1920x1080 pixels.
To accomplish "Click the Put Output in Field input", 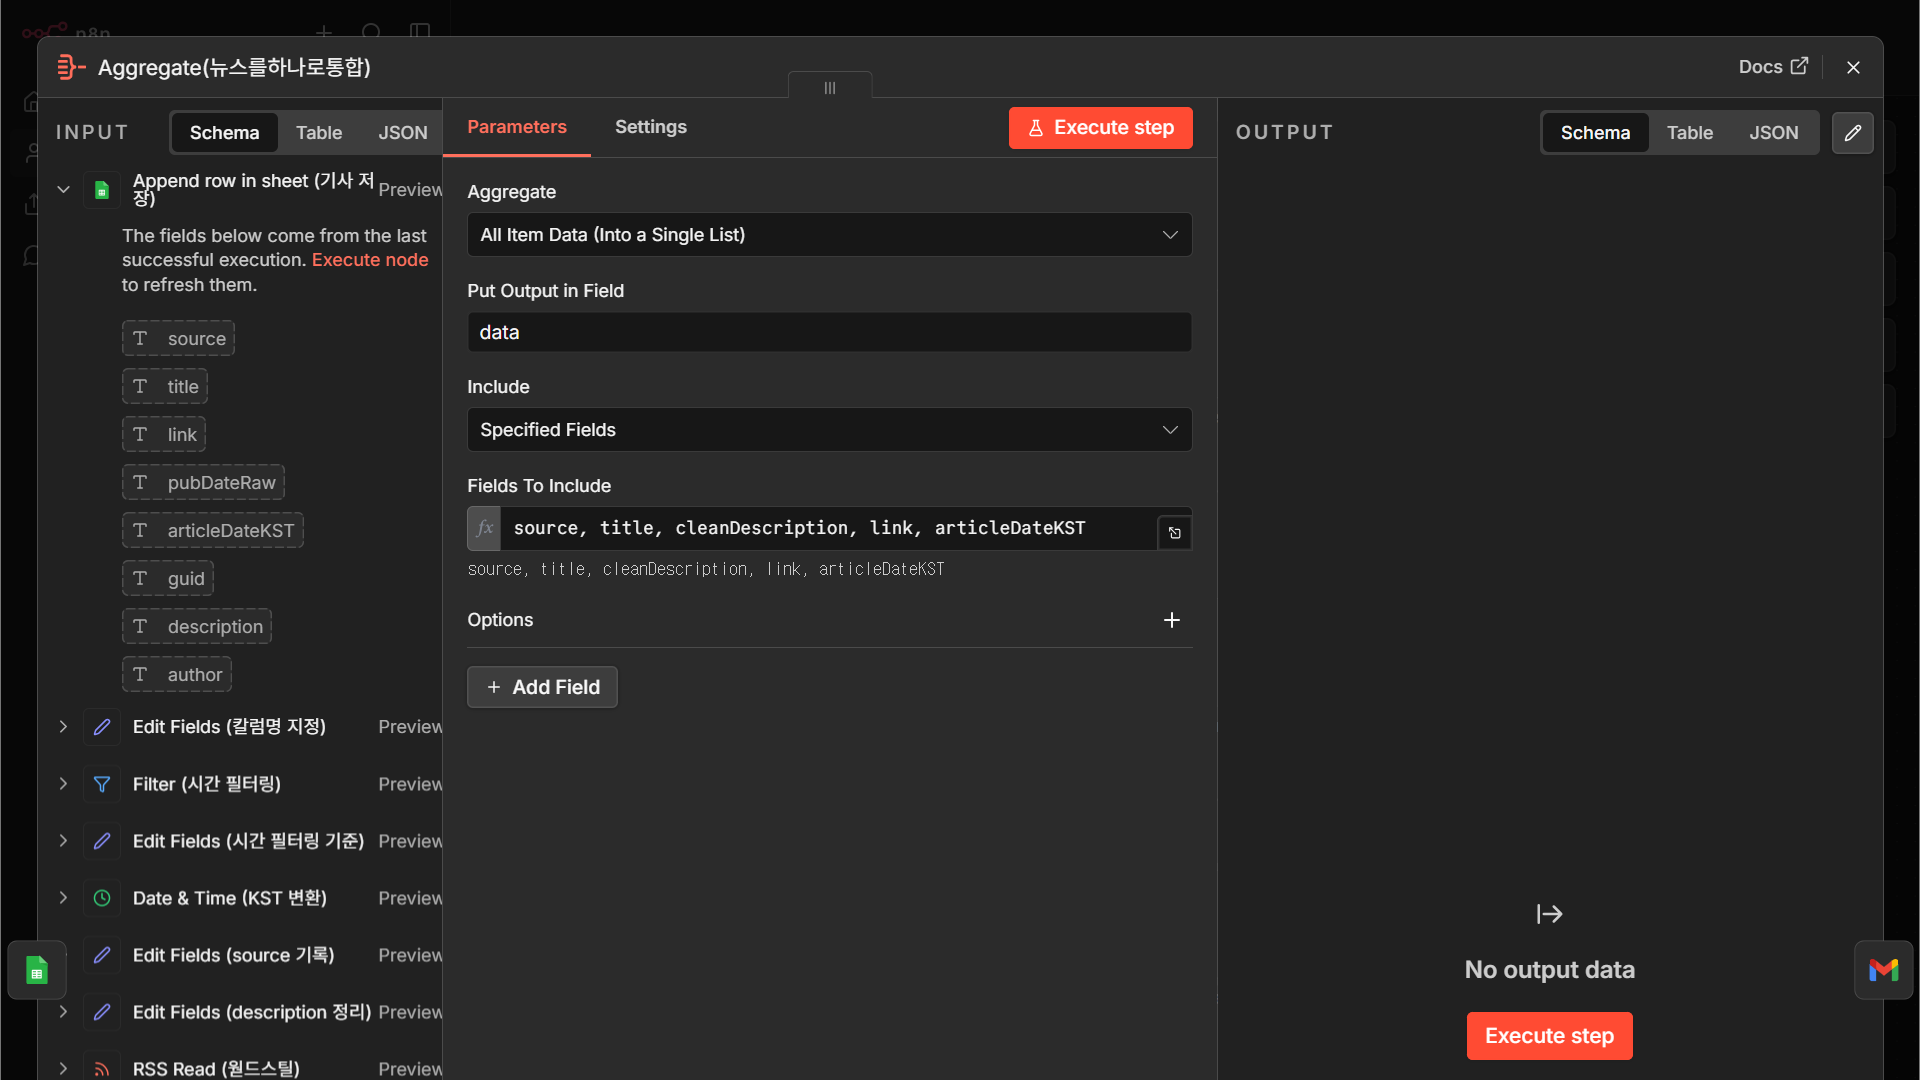I will click(829, 332).
